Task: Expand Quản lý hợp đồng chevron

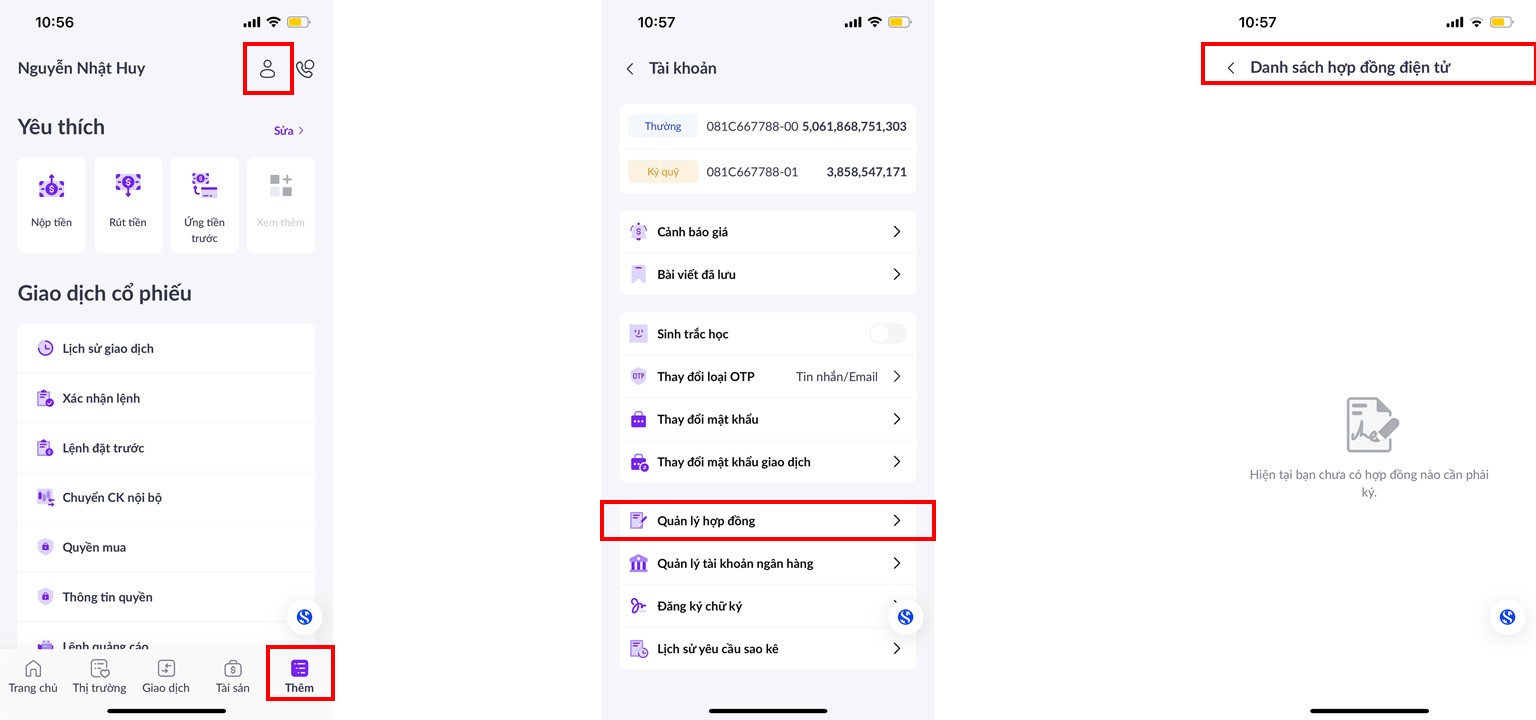Action: pos(896,521)
